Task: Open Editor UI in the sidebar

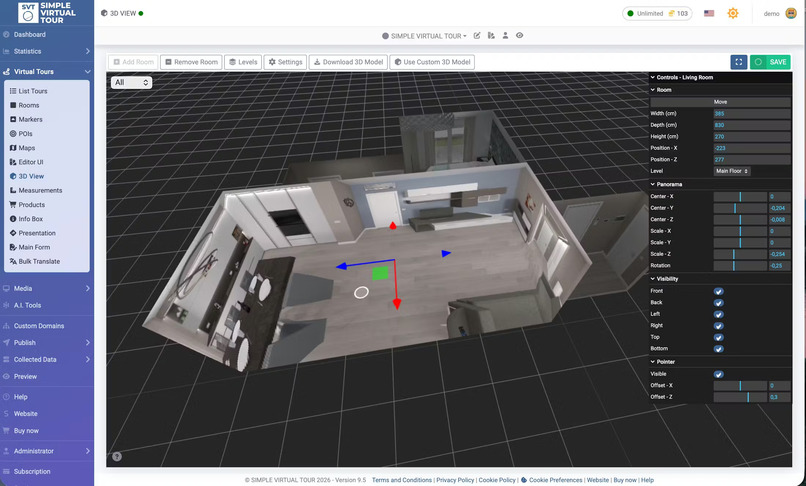Action: pyautogui.click(x=31, y=162)
